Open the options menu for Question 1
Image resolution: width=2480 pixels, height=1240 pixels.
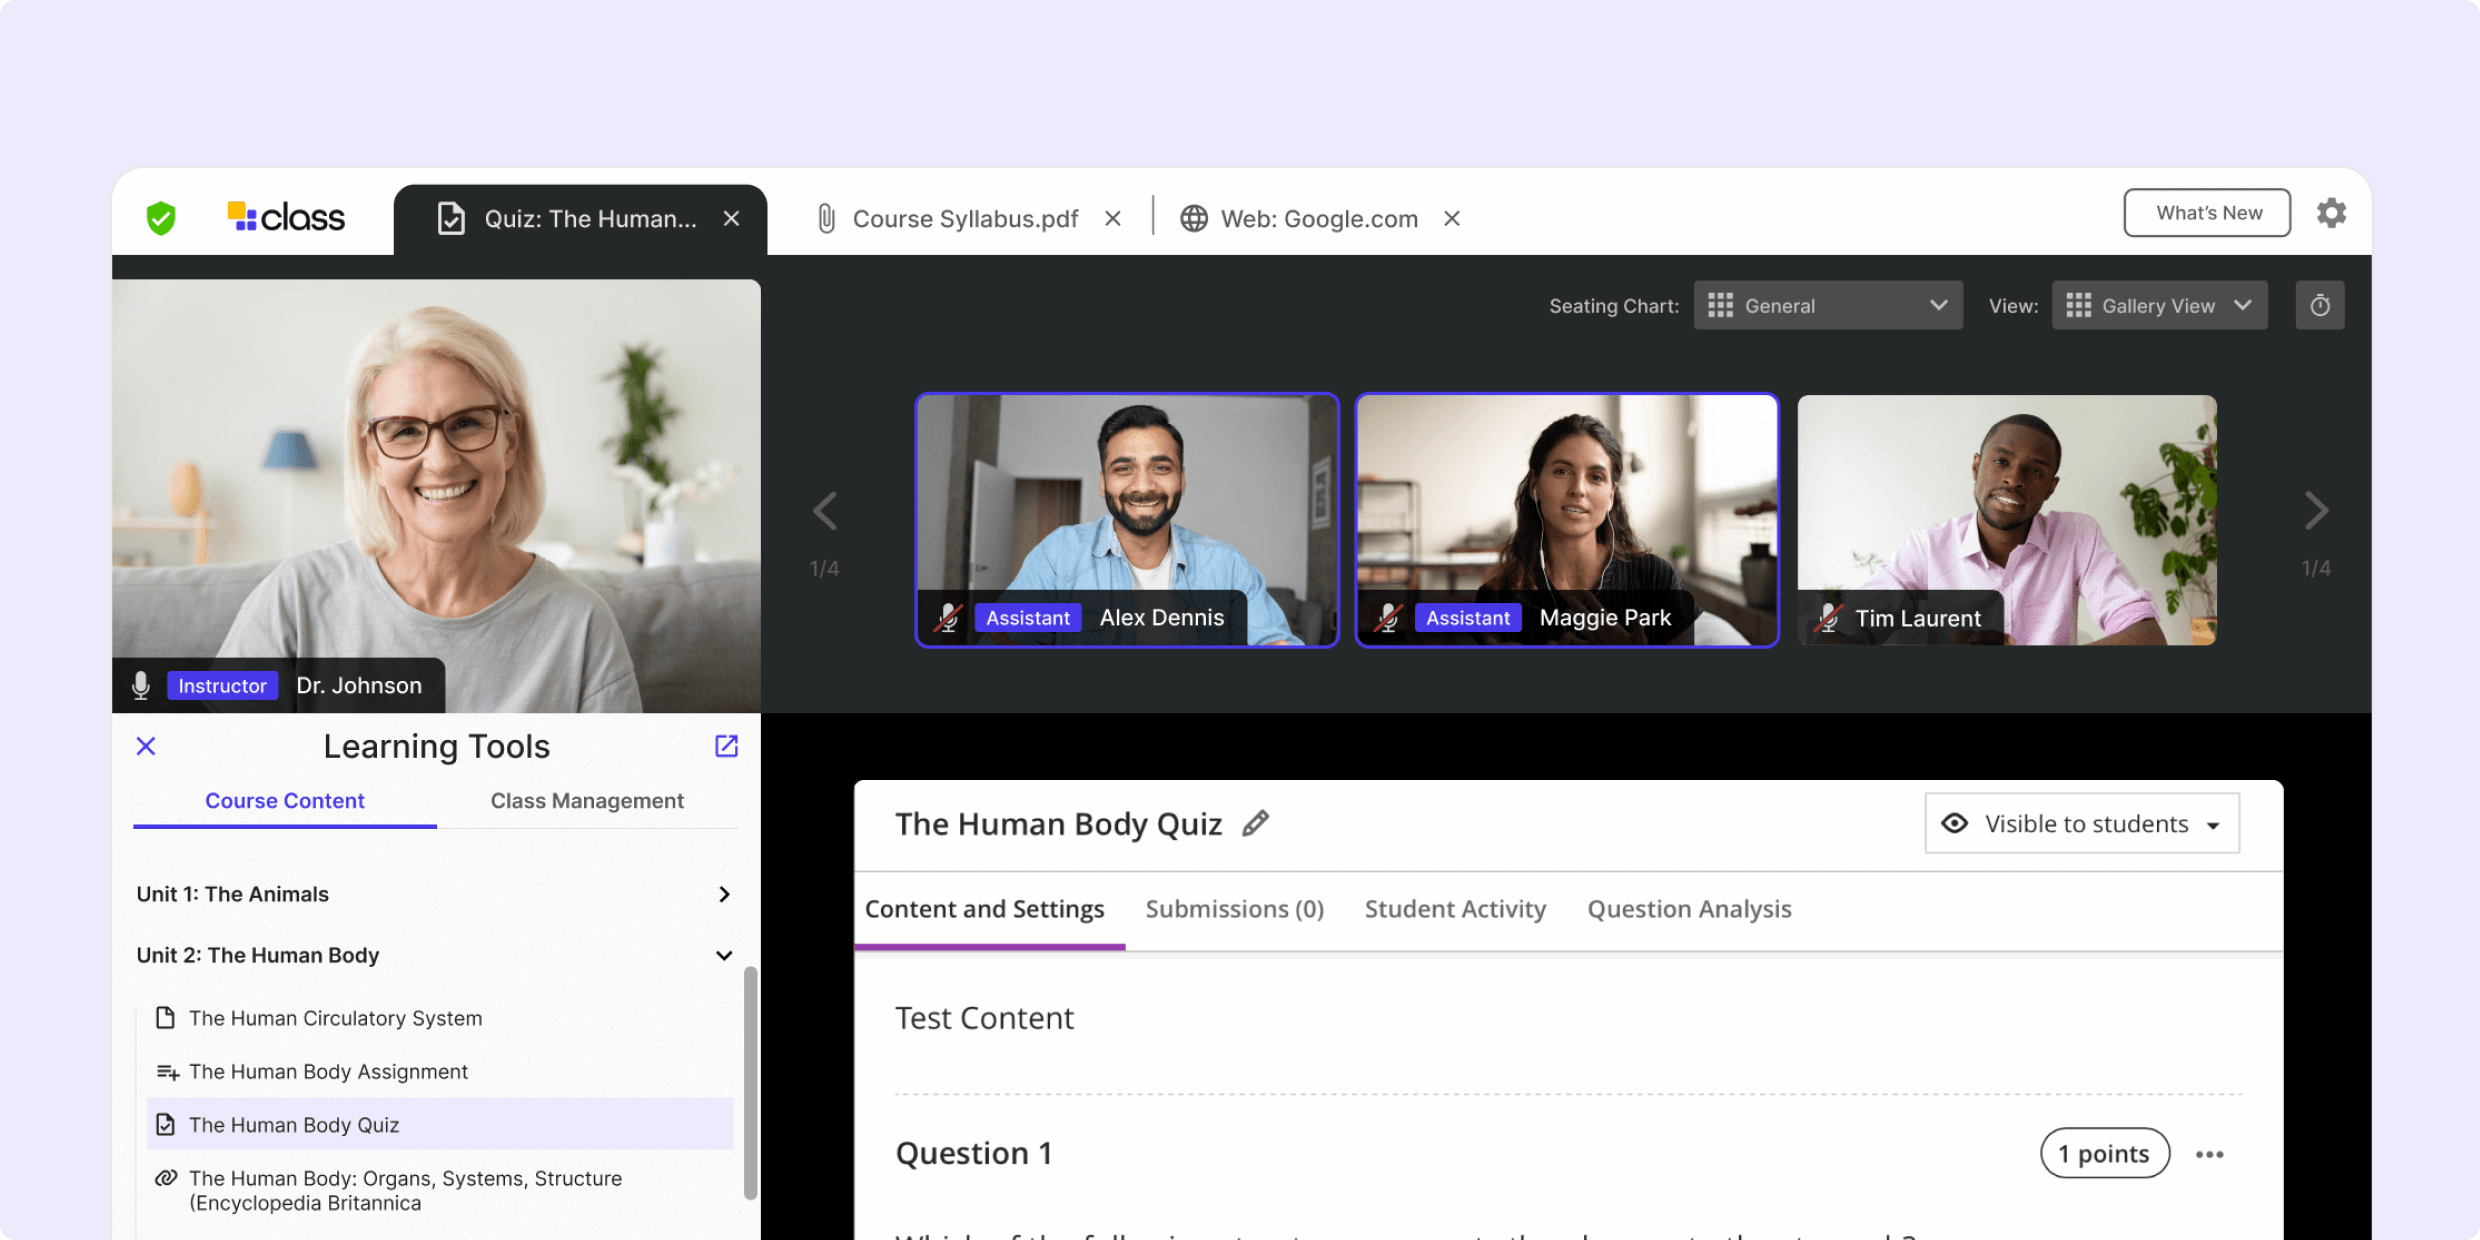(2210, 1153)
